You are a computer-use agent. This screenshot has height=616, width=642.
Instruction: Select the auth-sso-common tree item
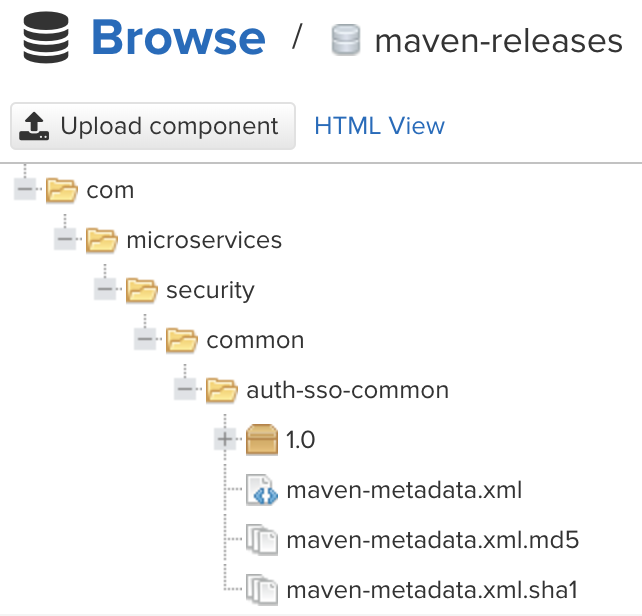tap(347, 390)
